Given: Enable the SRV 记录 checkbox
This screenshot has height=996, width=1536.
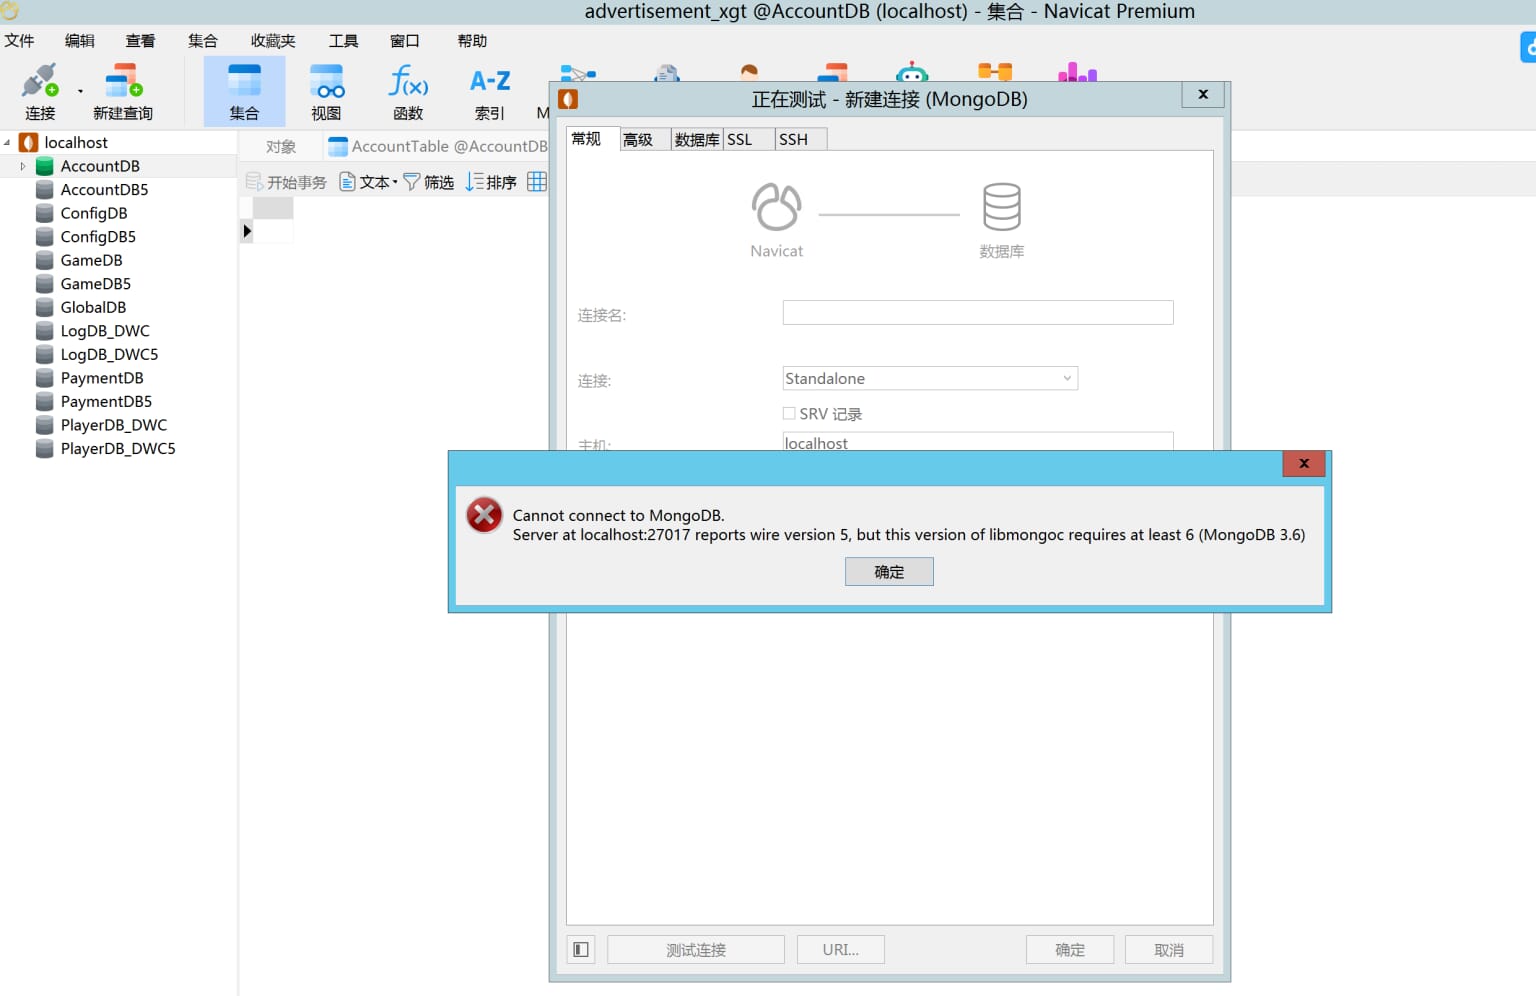Looking at the screenshot, I should click(x=789, y=414).
